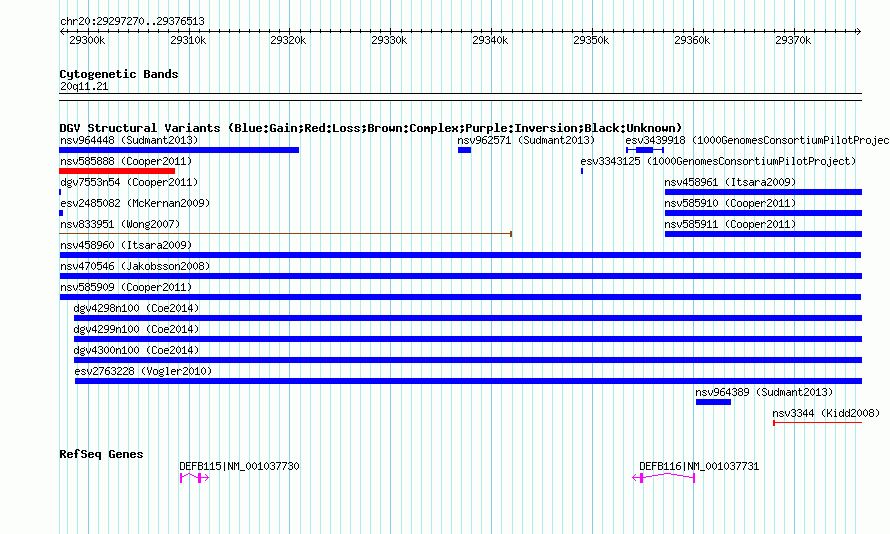The width and height of the screenshot is (890, 534).
Task: Select the esv2763228 blue bar
Action: [x=468, y=381]
